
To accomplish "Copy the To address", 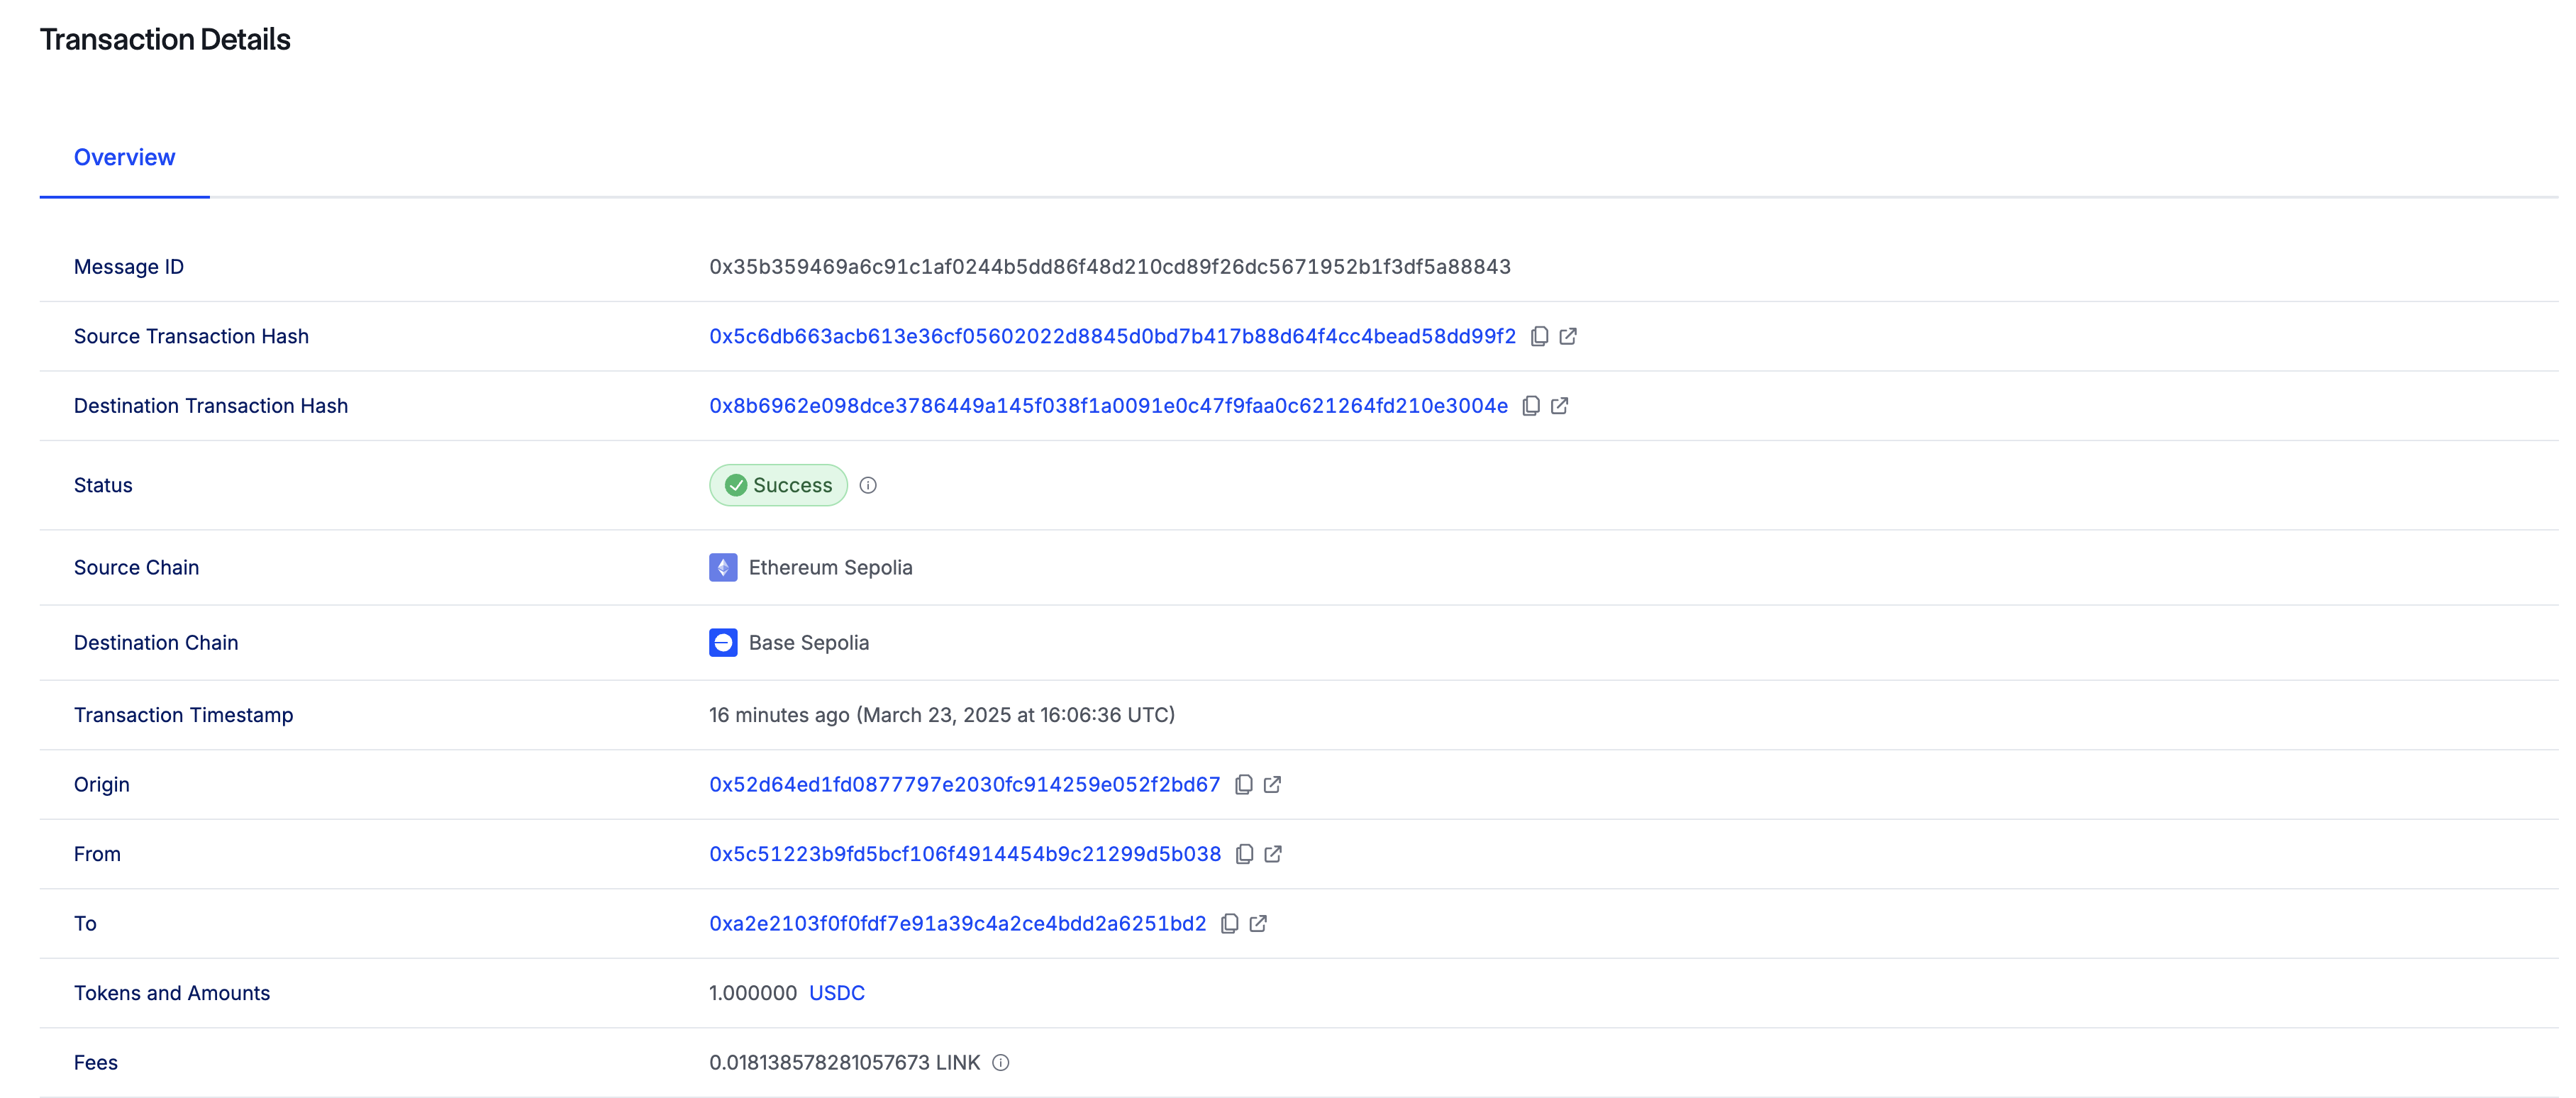I will click(x=1229, y=924).
